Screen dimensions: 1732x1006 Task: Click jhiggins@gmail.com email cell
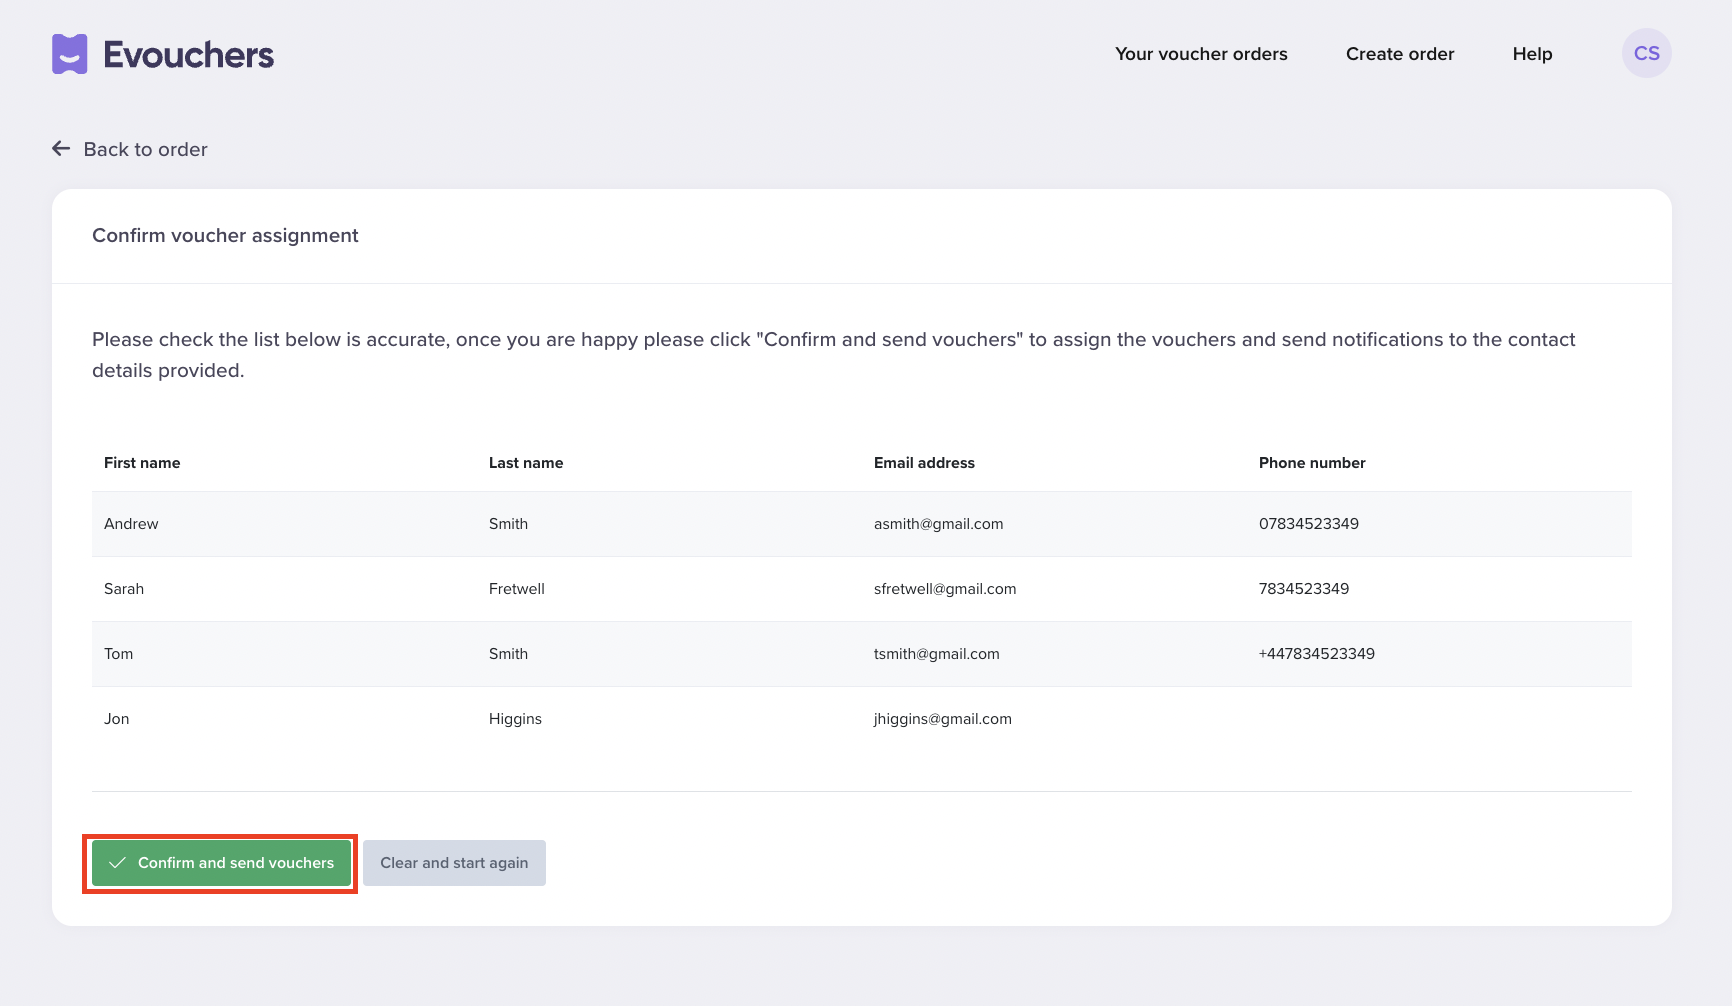pos(943,719)
